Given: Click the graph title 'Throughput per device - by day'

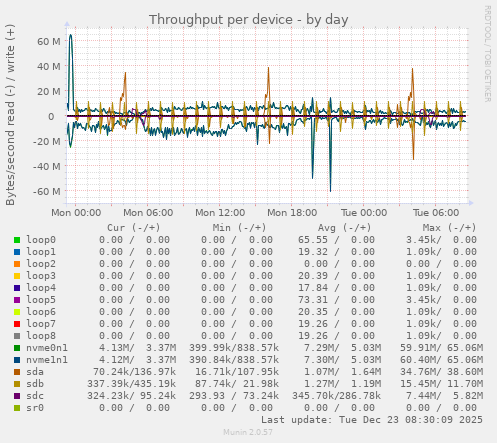Looking at the screenshot, I should tap(249, 20).
